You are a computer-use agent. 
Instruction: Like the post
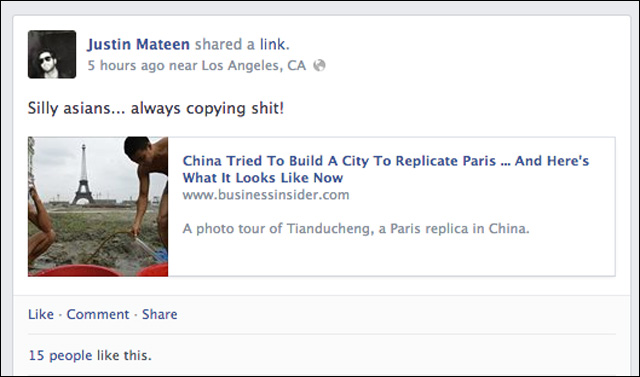click(x=41, y=314)
